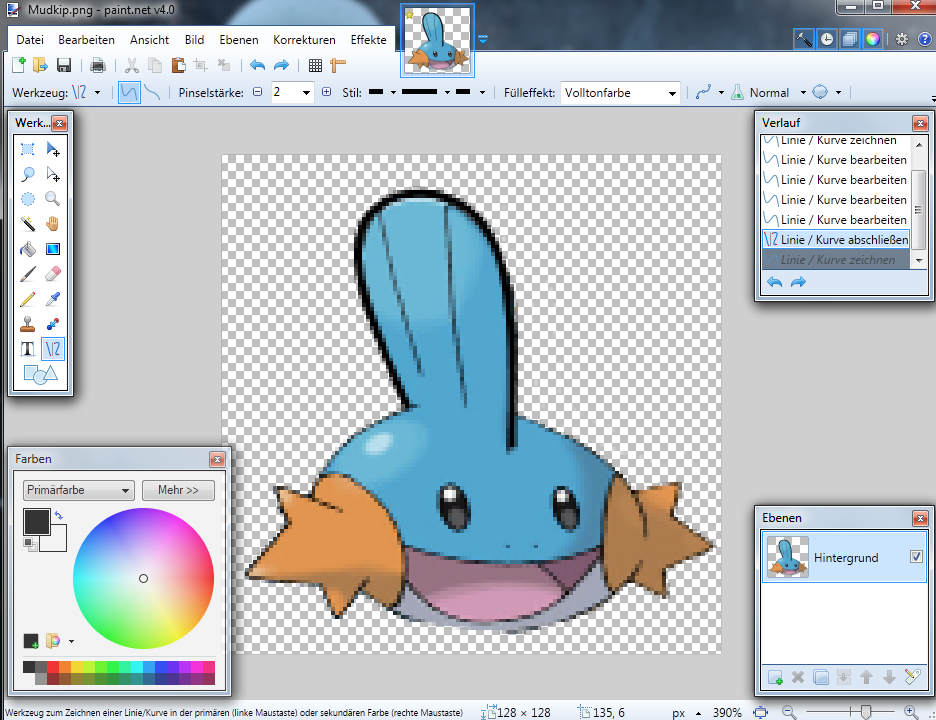Select the Gradient tool
This screenshot has height=720, width=936.
point(53,249)
